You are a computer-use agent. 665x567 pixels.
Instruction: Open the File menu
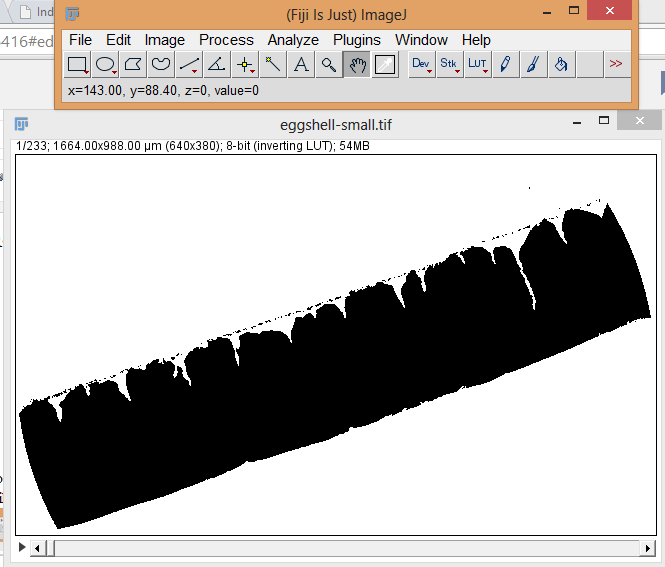tap(80, 40)
